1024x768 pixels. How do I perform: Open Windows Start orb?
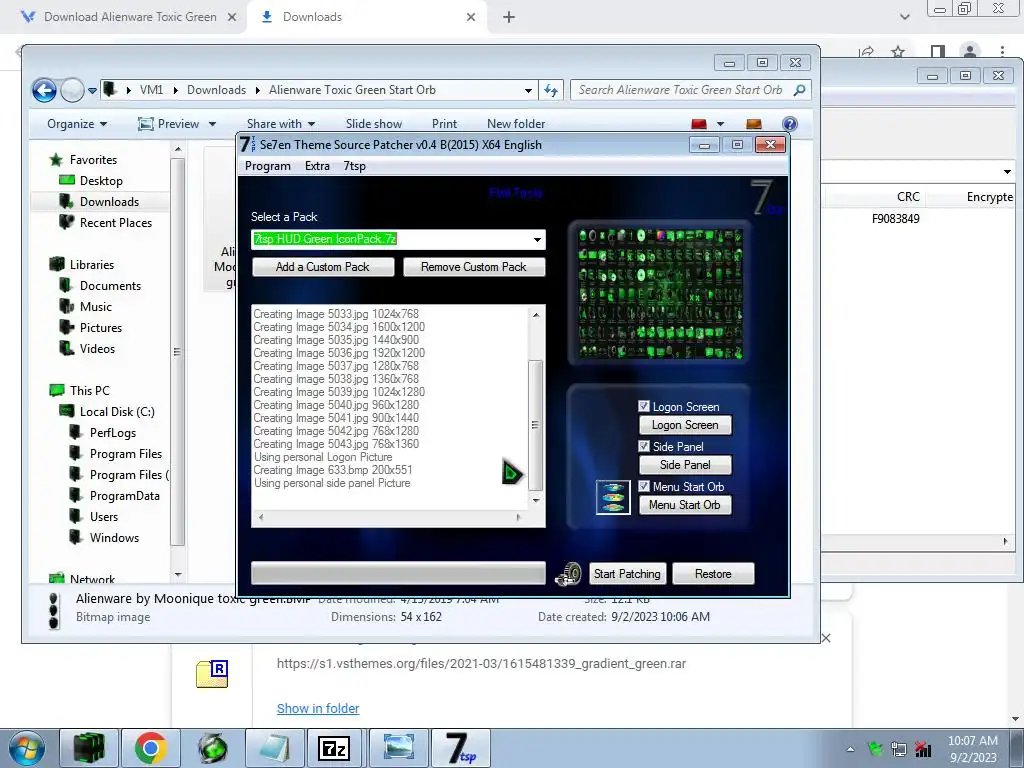(x=25, y=748)
